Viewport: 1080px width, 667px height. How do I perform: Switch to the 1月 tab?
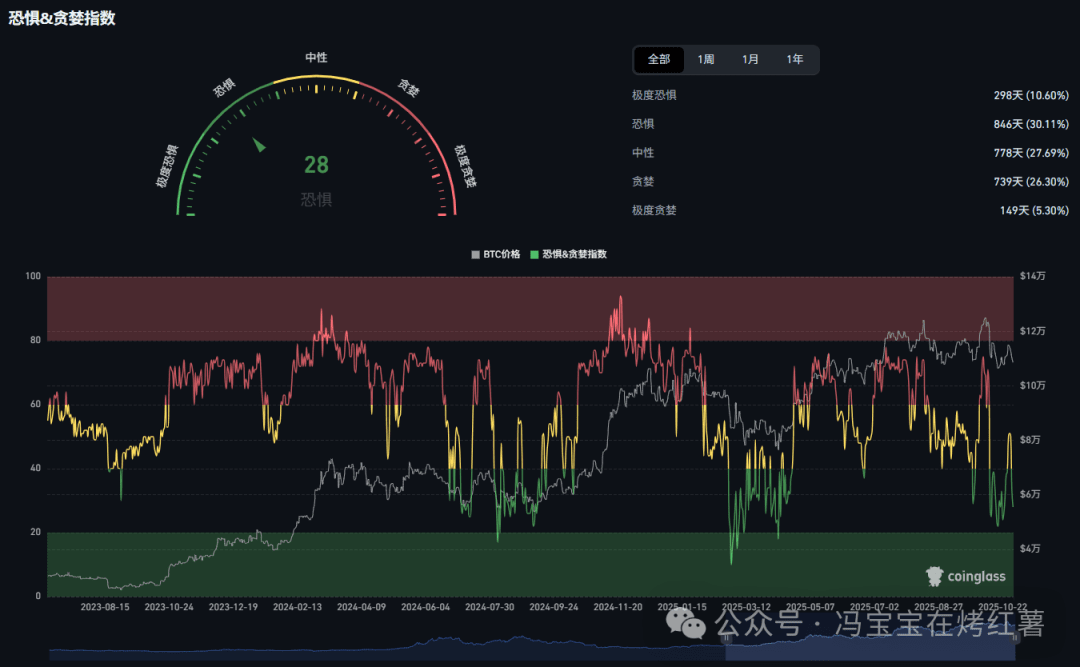click(750, 60)
